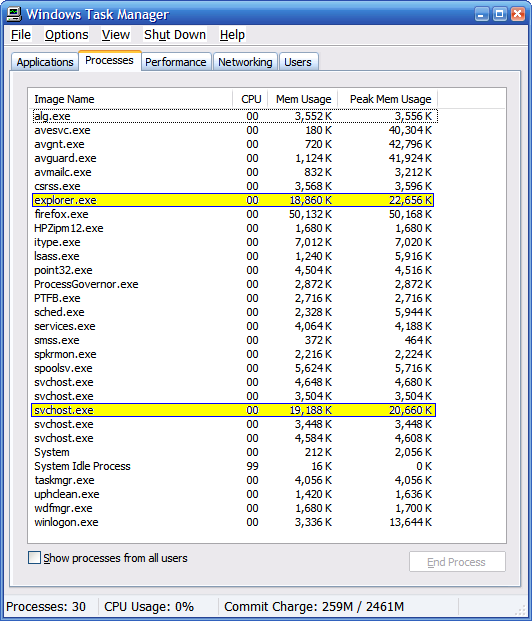This screenshot has width=532, height=621.
Task: Sort processes by CPU column
Action: [250, 99]
